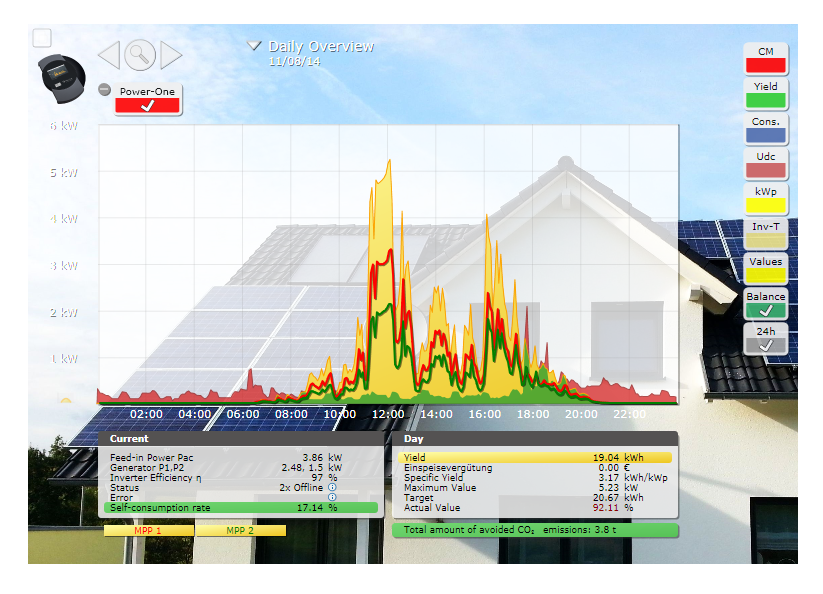Image resolution: width=823 pixels, height=594 pixels.
Task: Toggle the Udc voltage series
Action: tap(766, 164)
